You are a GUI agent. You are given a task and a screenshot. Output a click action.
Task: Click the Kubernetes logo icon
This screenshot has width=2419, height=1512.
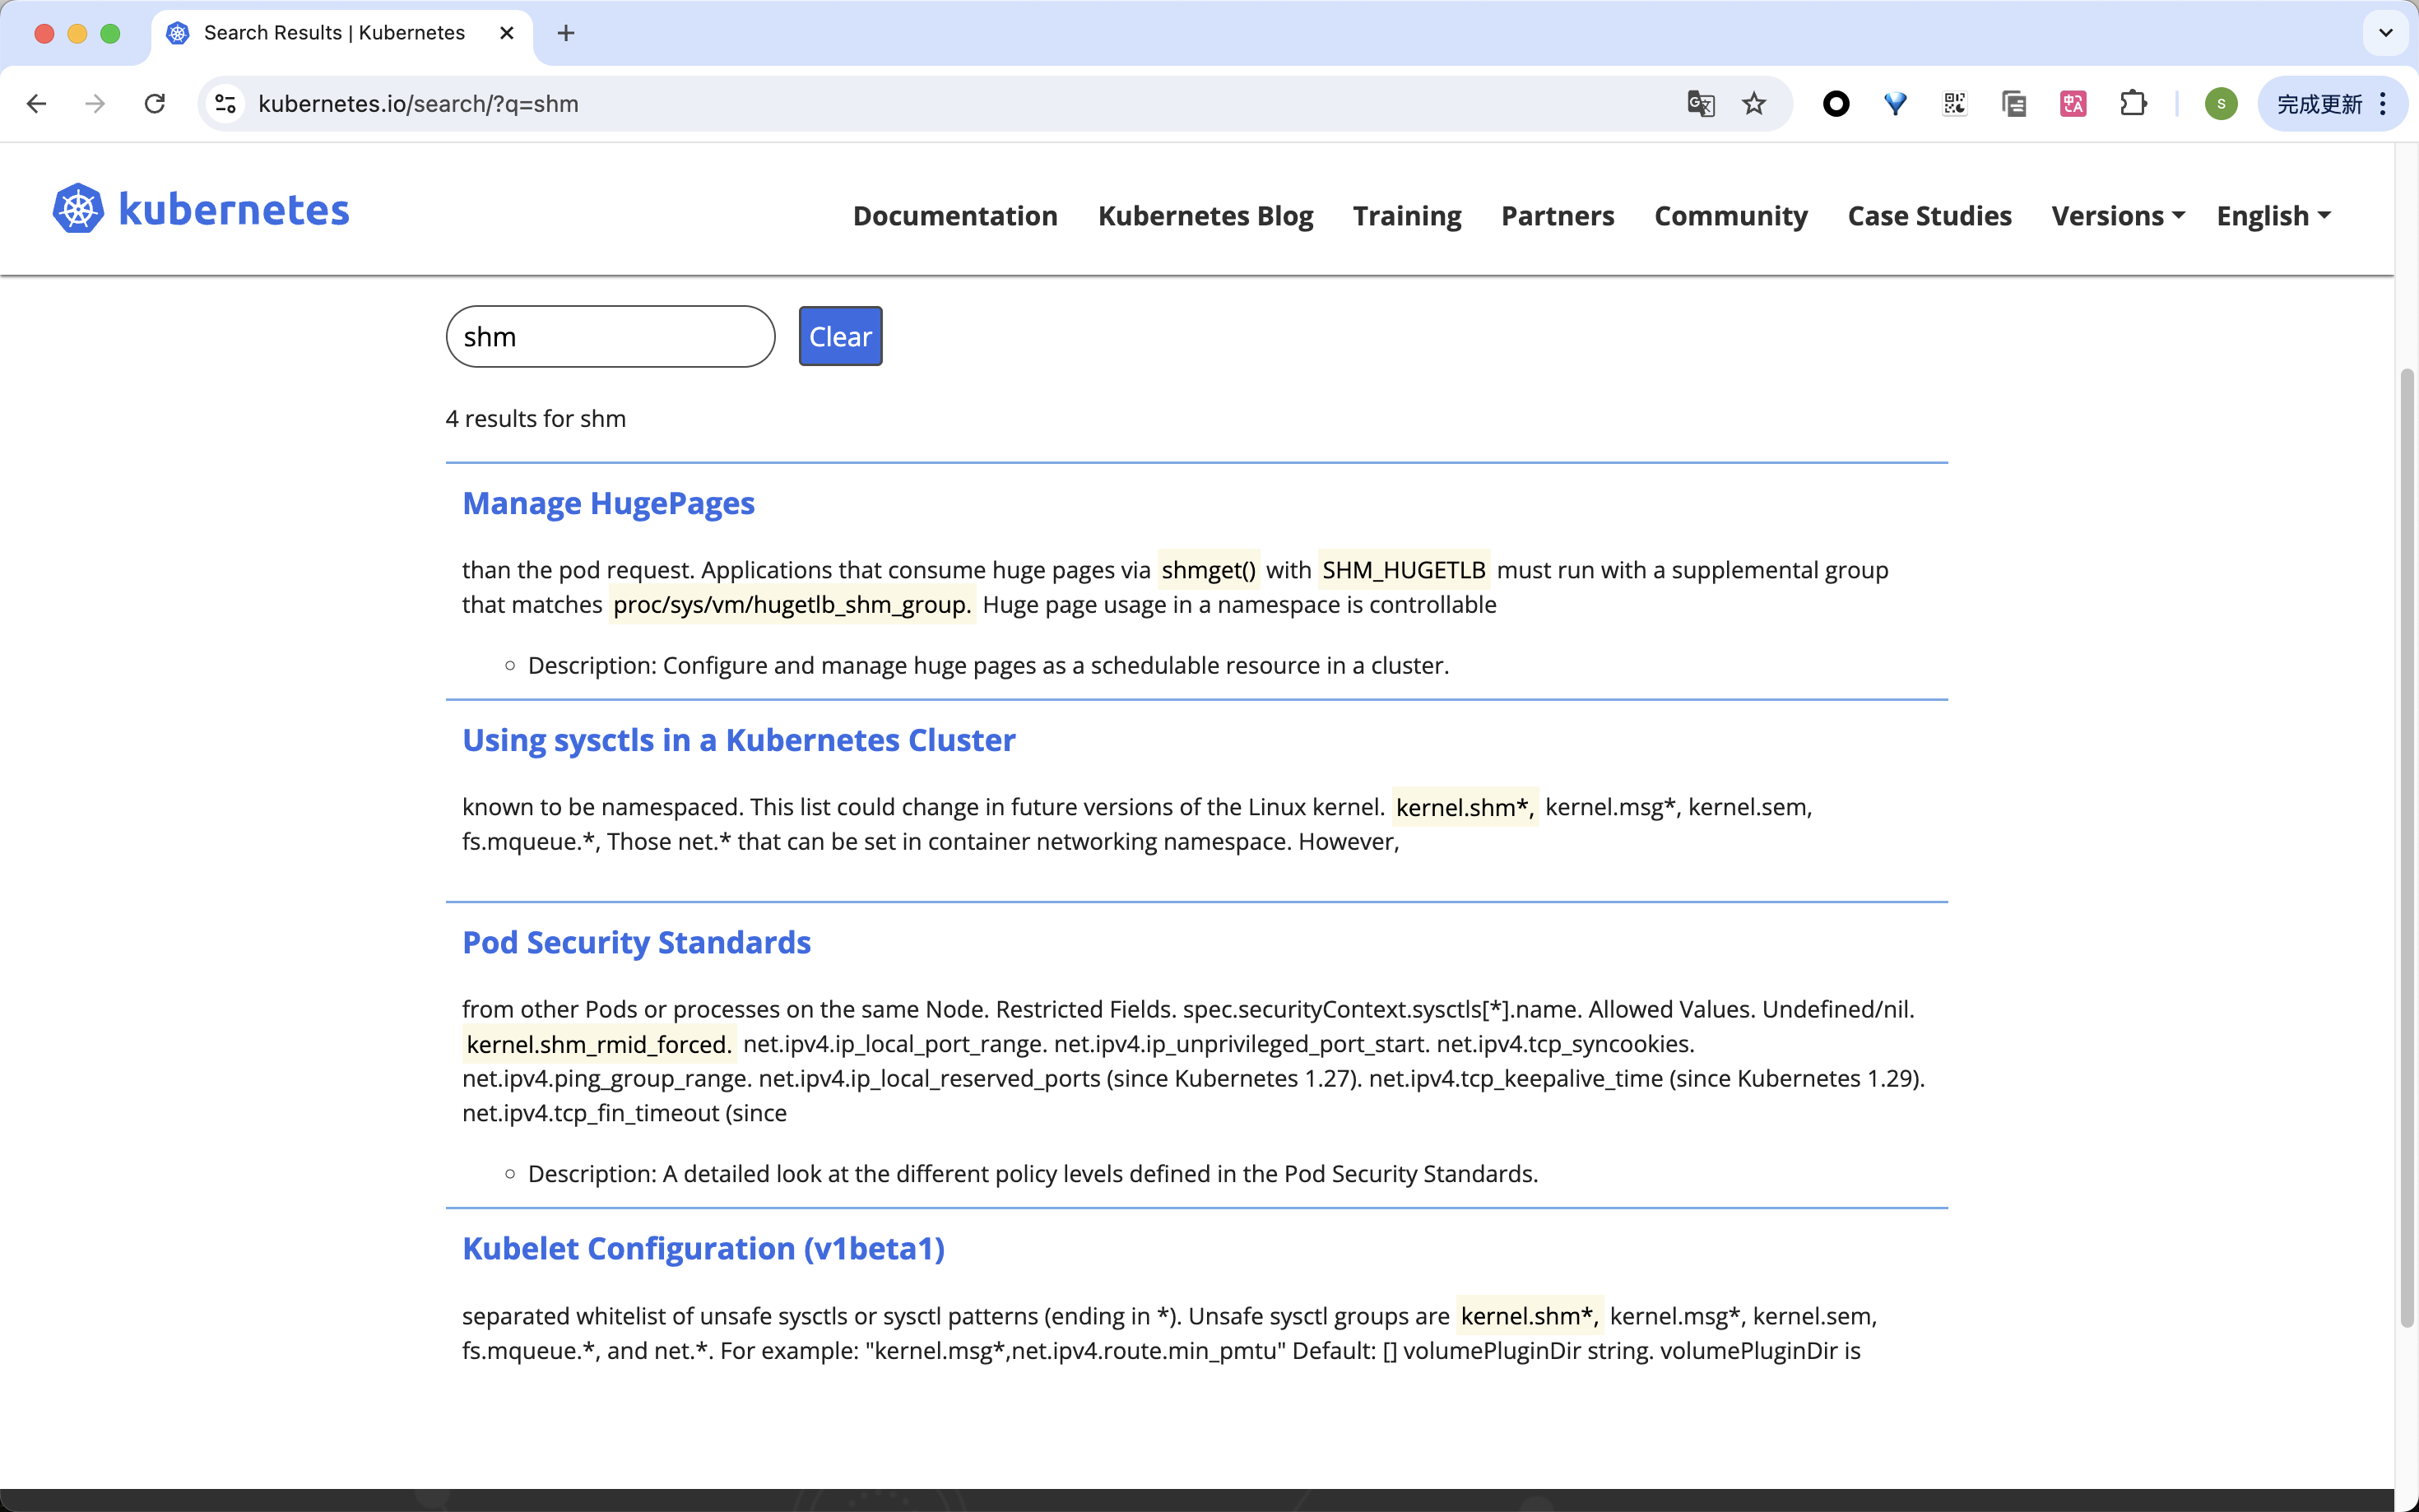(x=77, y=209)
